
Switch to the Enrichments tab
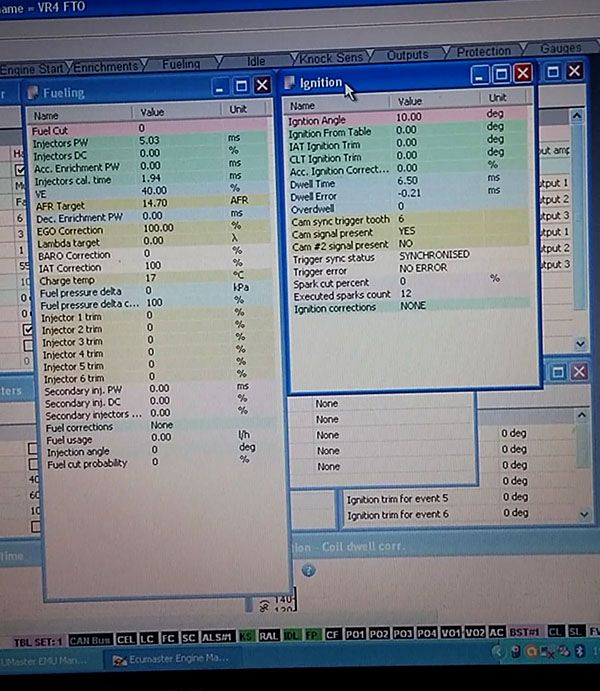coord(106,67)
